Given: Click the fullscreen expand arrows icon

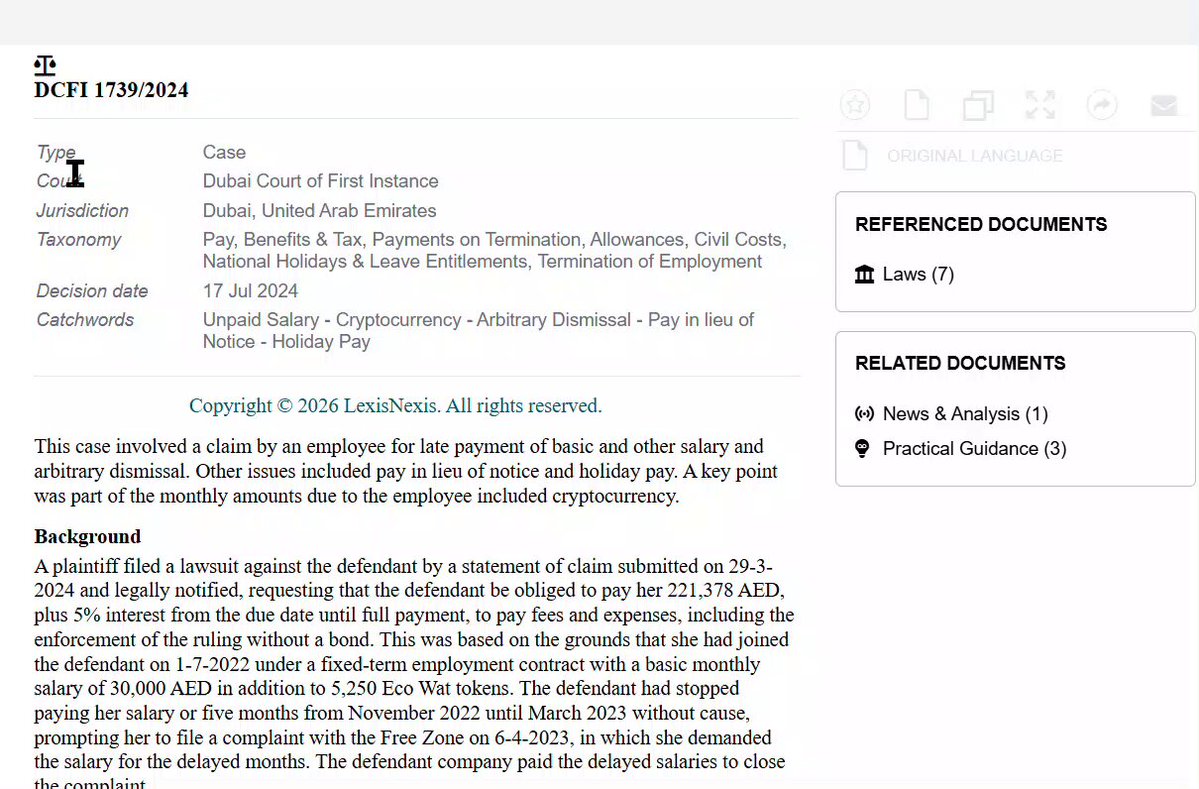Looking at the screenshot, I should 1040,105.
